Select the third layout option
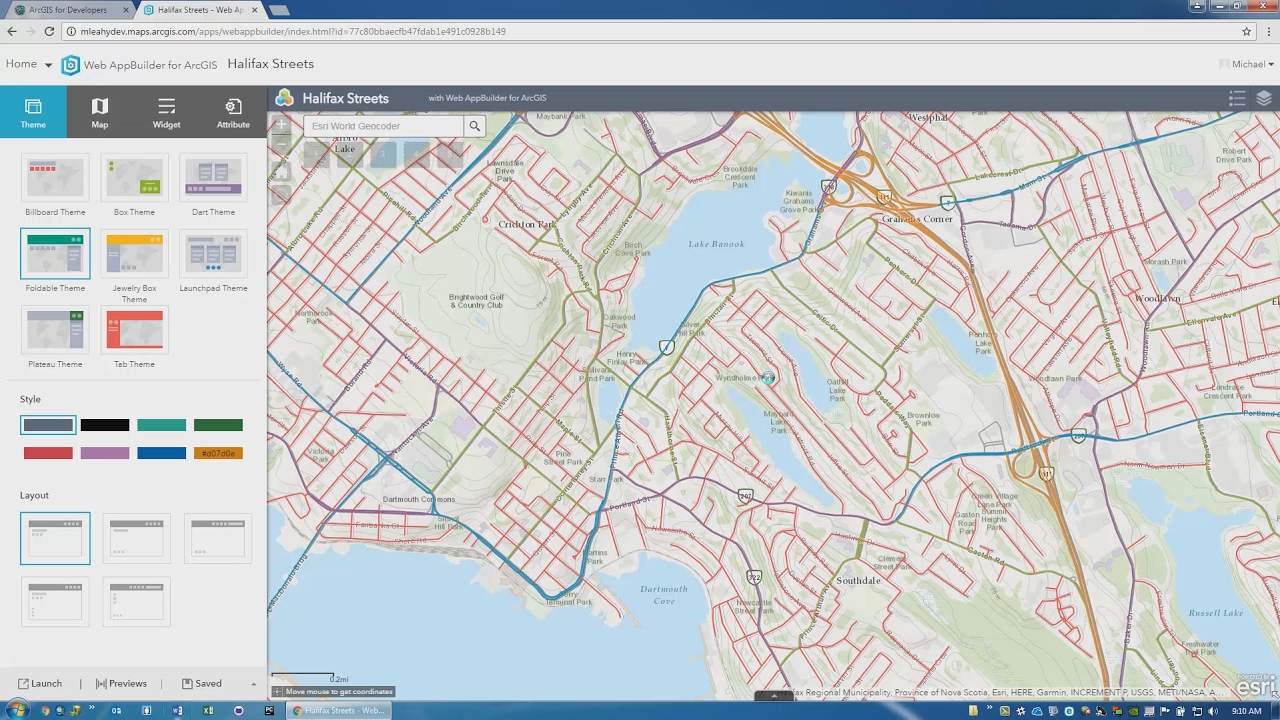This screenshot has height=720, width=1280. pos(218,538)
